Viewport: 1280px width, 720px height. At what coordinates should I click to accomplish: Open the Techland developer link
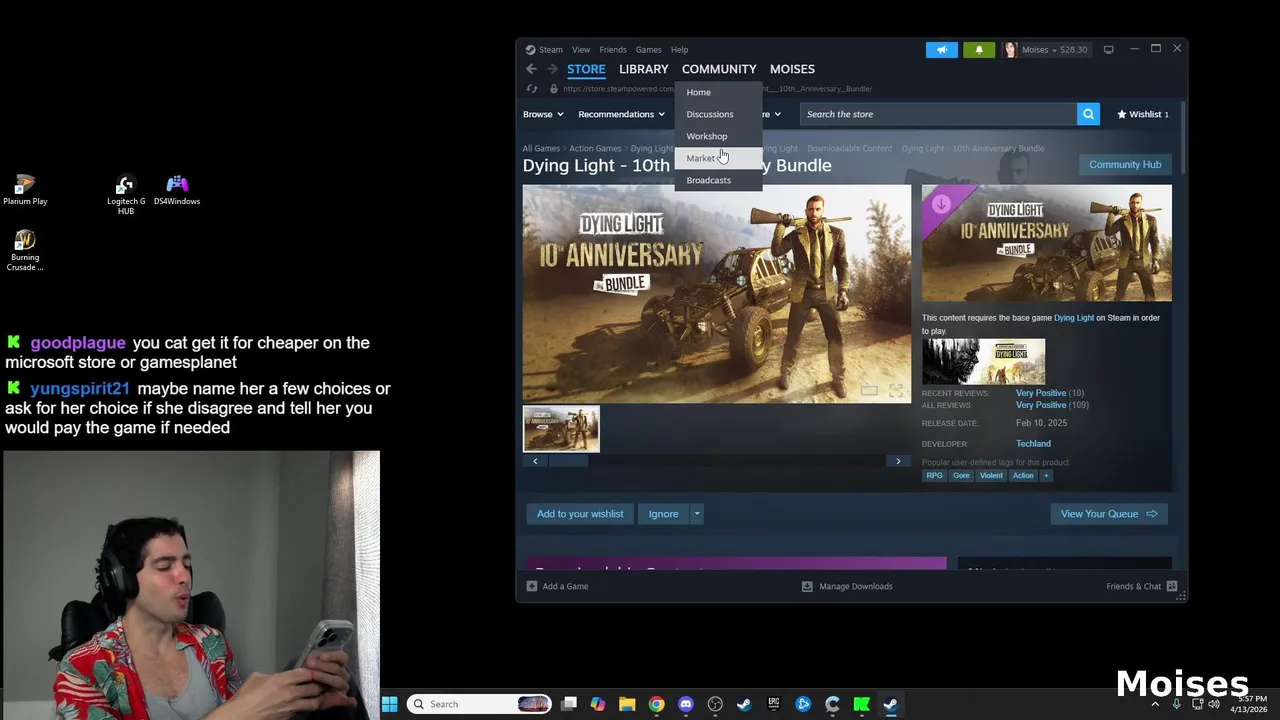1033,444
